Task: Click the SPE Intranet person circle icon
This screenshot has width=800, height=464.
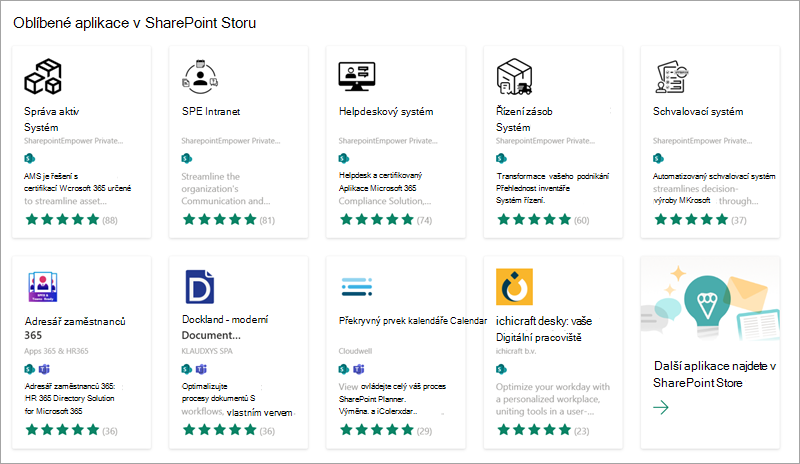Action: (200, 77)
